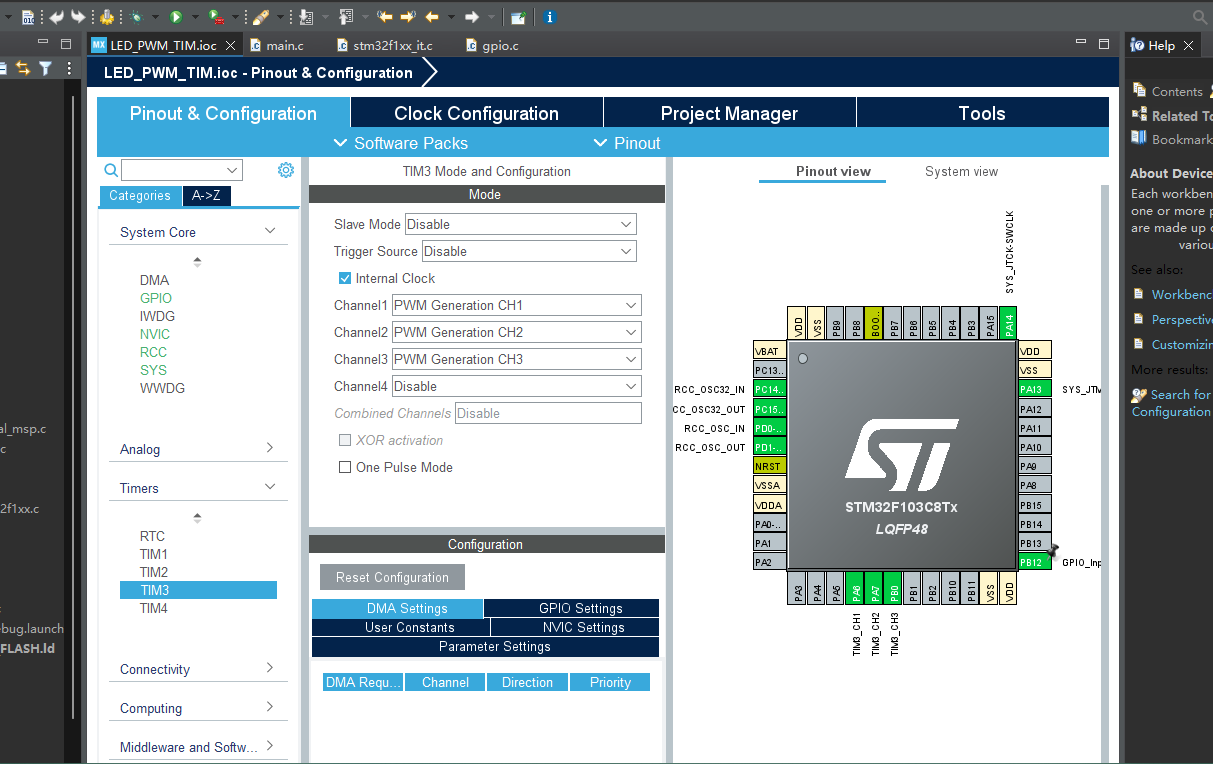Click the blue information icon
This screenshot has height=764, width=1213.
point(550,17)
